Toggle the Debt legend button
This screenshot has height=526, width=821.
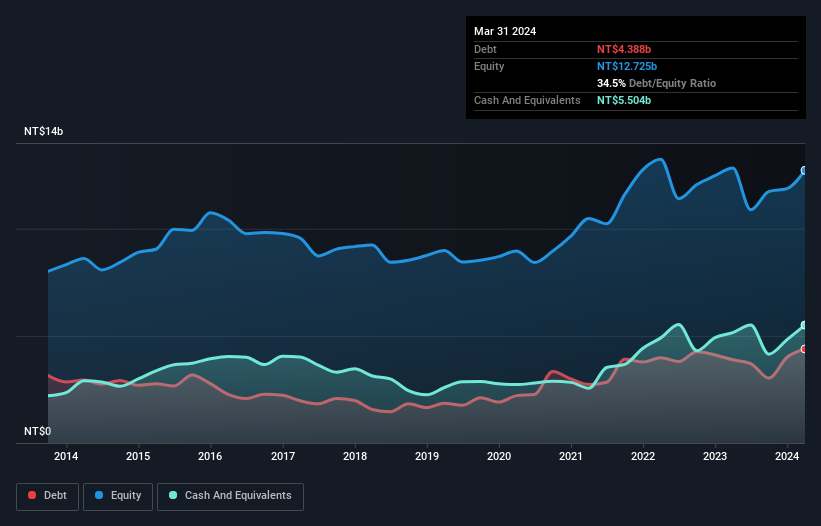[x=48, y=496]
